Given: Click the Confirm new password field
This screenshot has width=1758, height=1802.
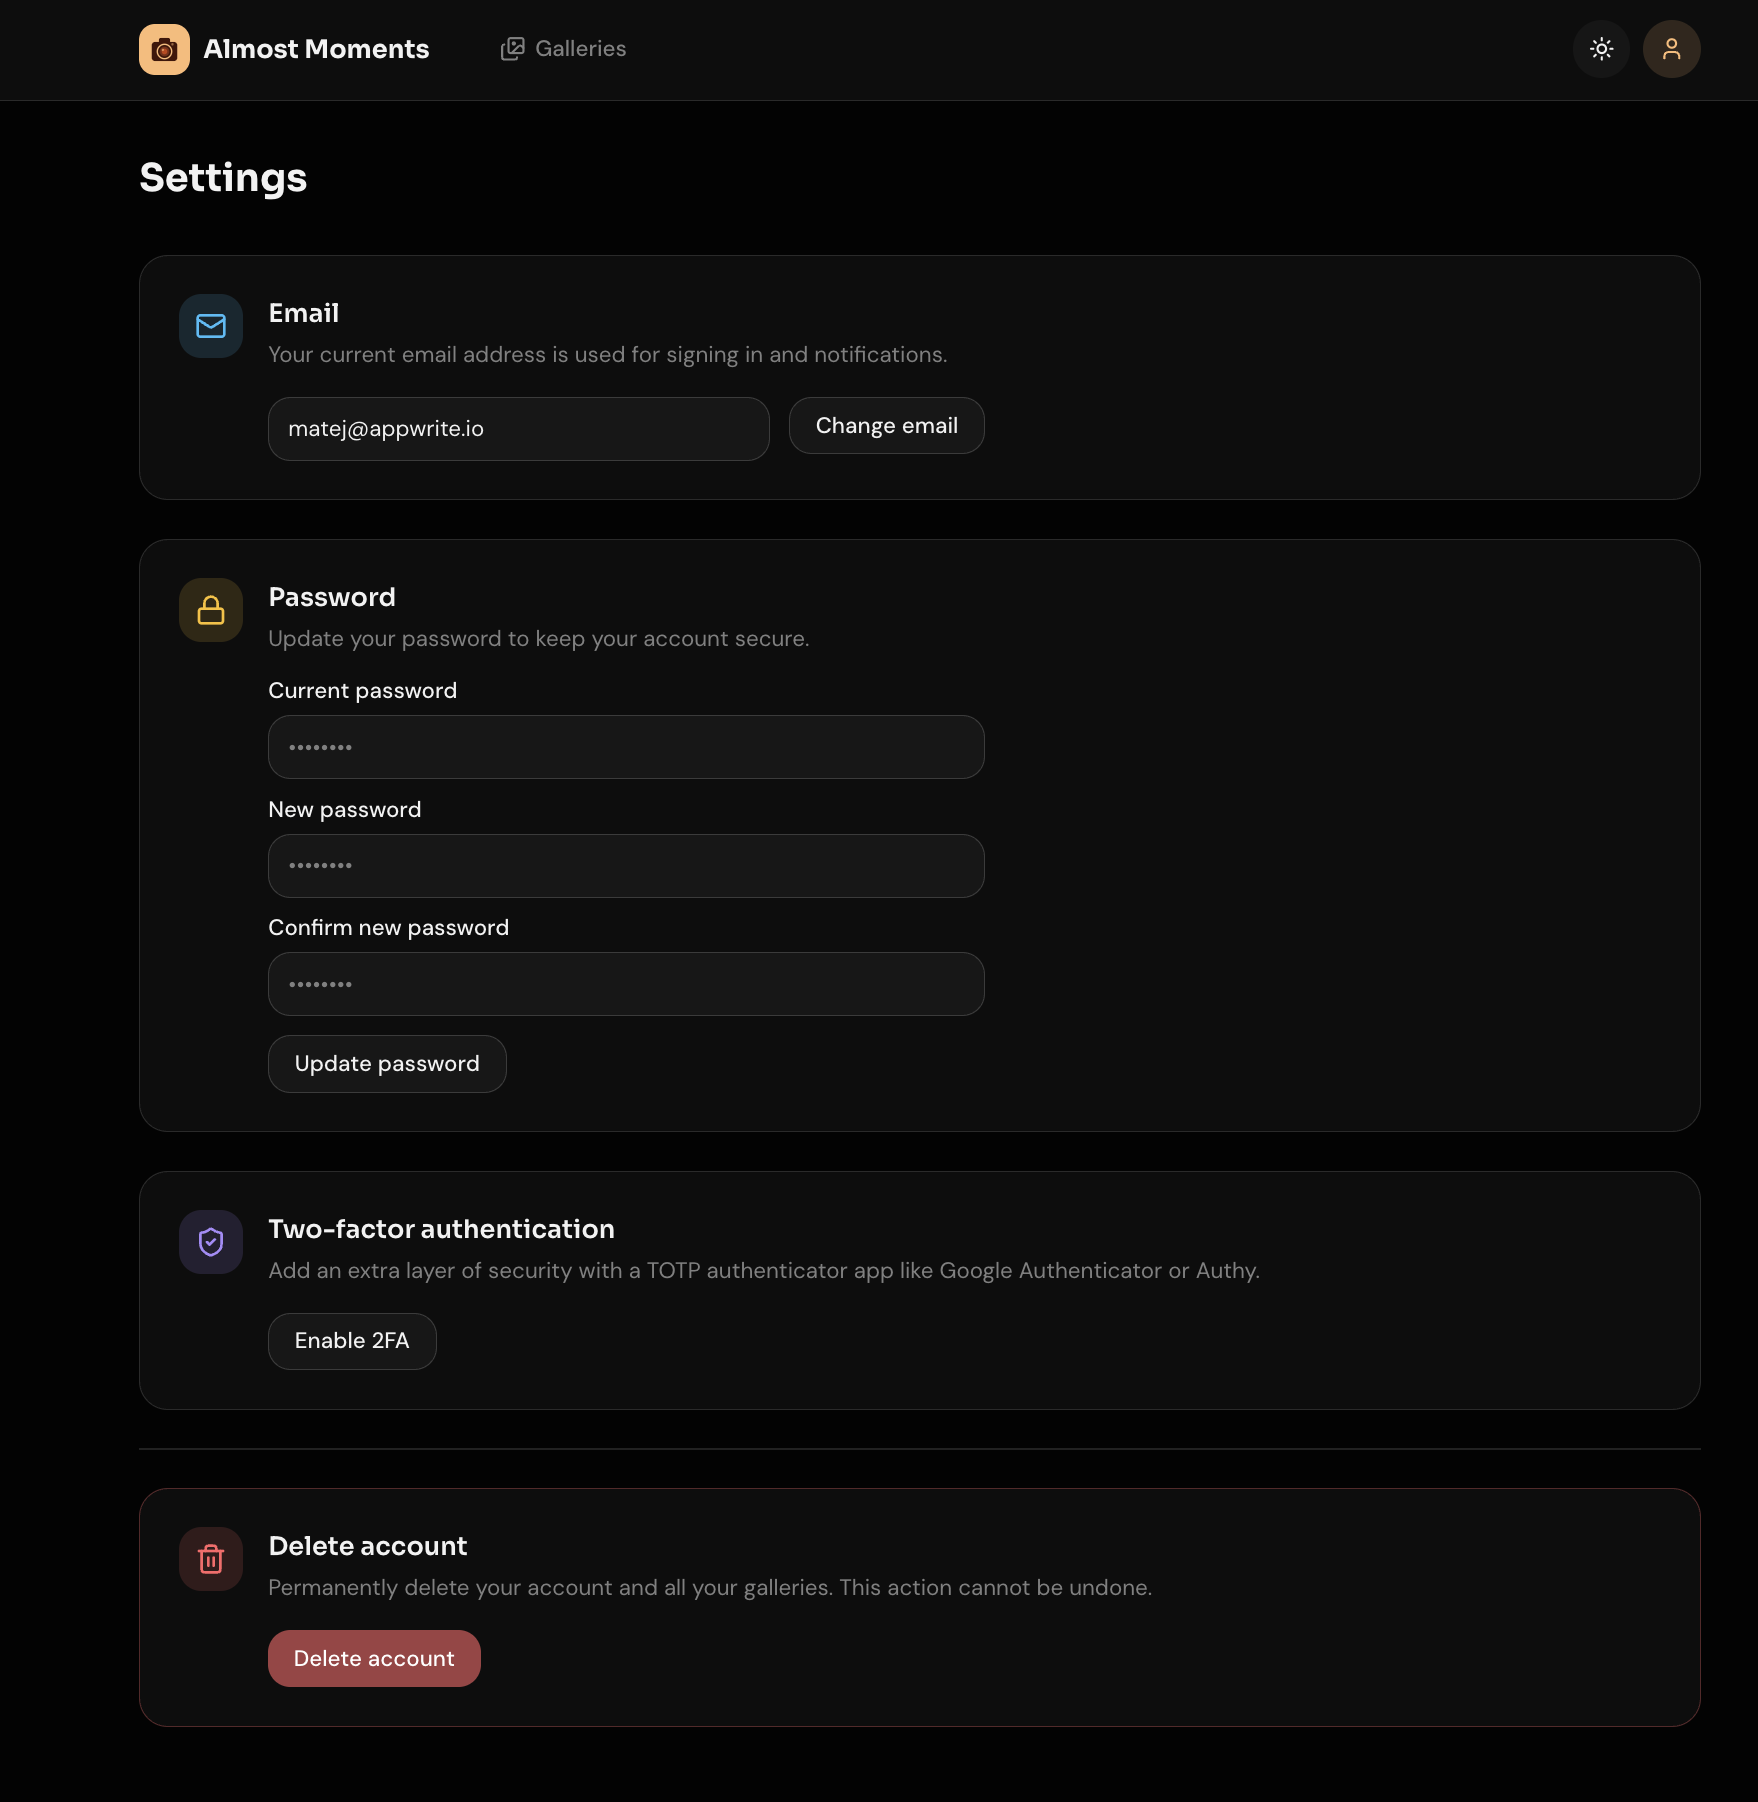Looking at the screenshot, I should point(625,983).
